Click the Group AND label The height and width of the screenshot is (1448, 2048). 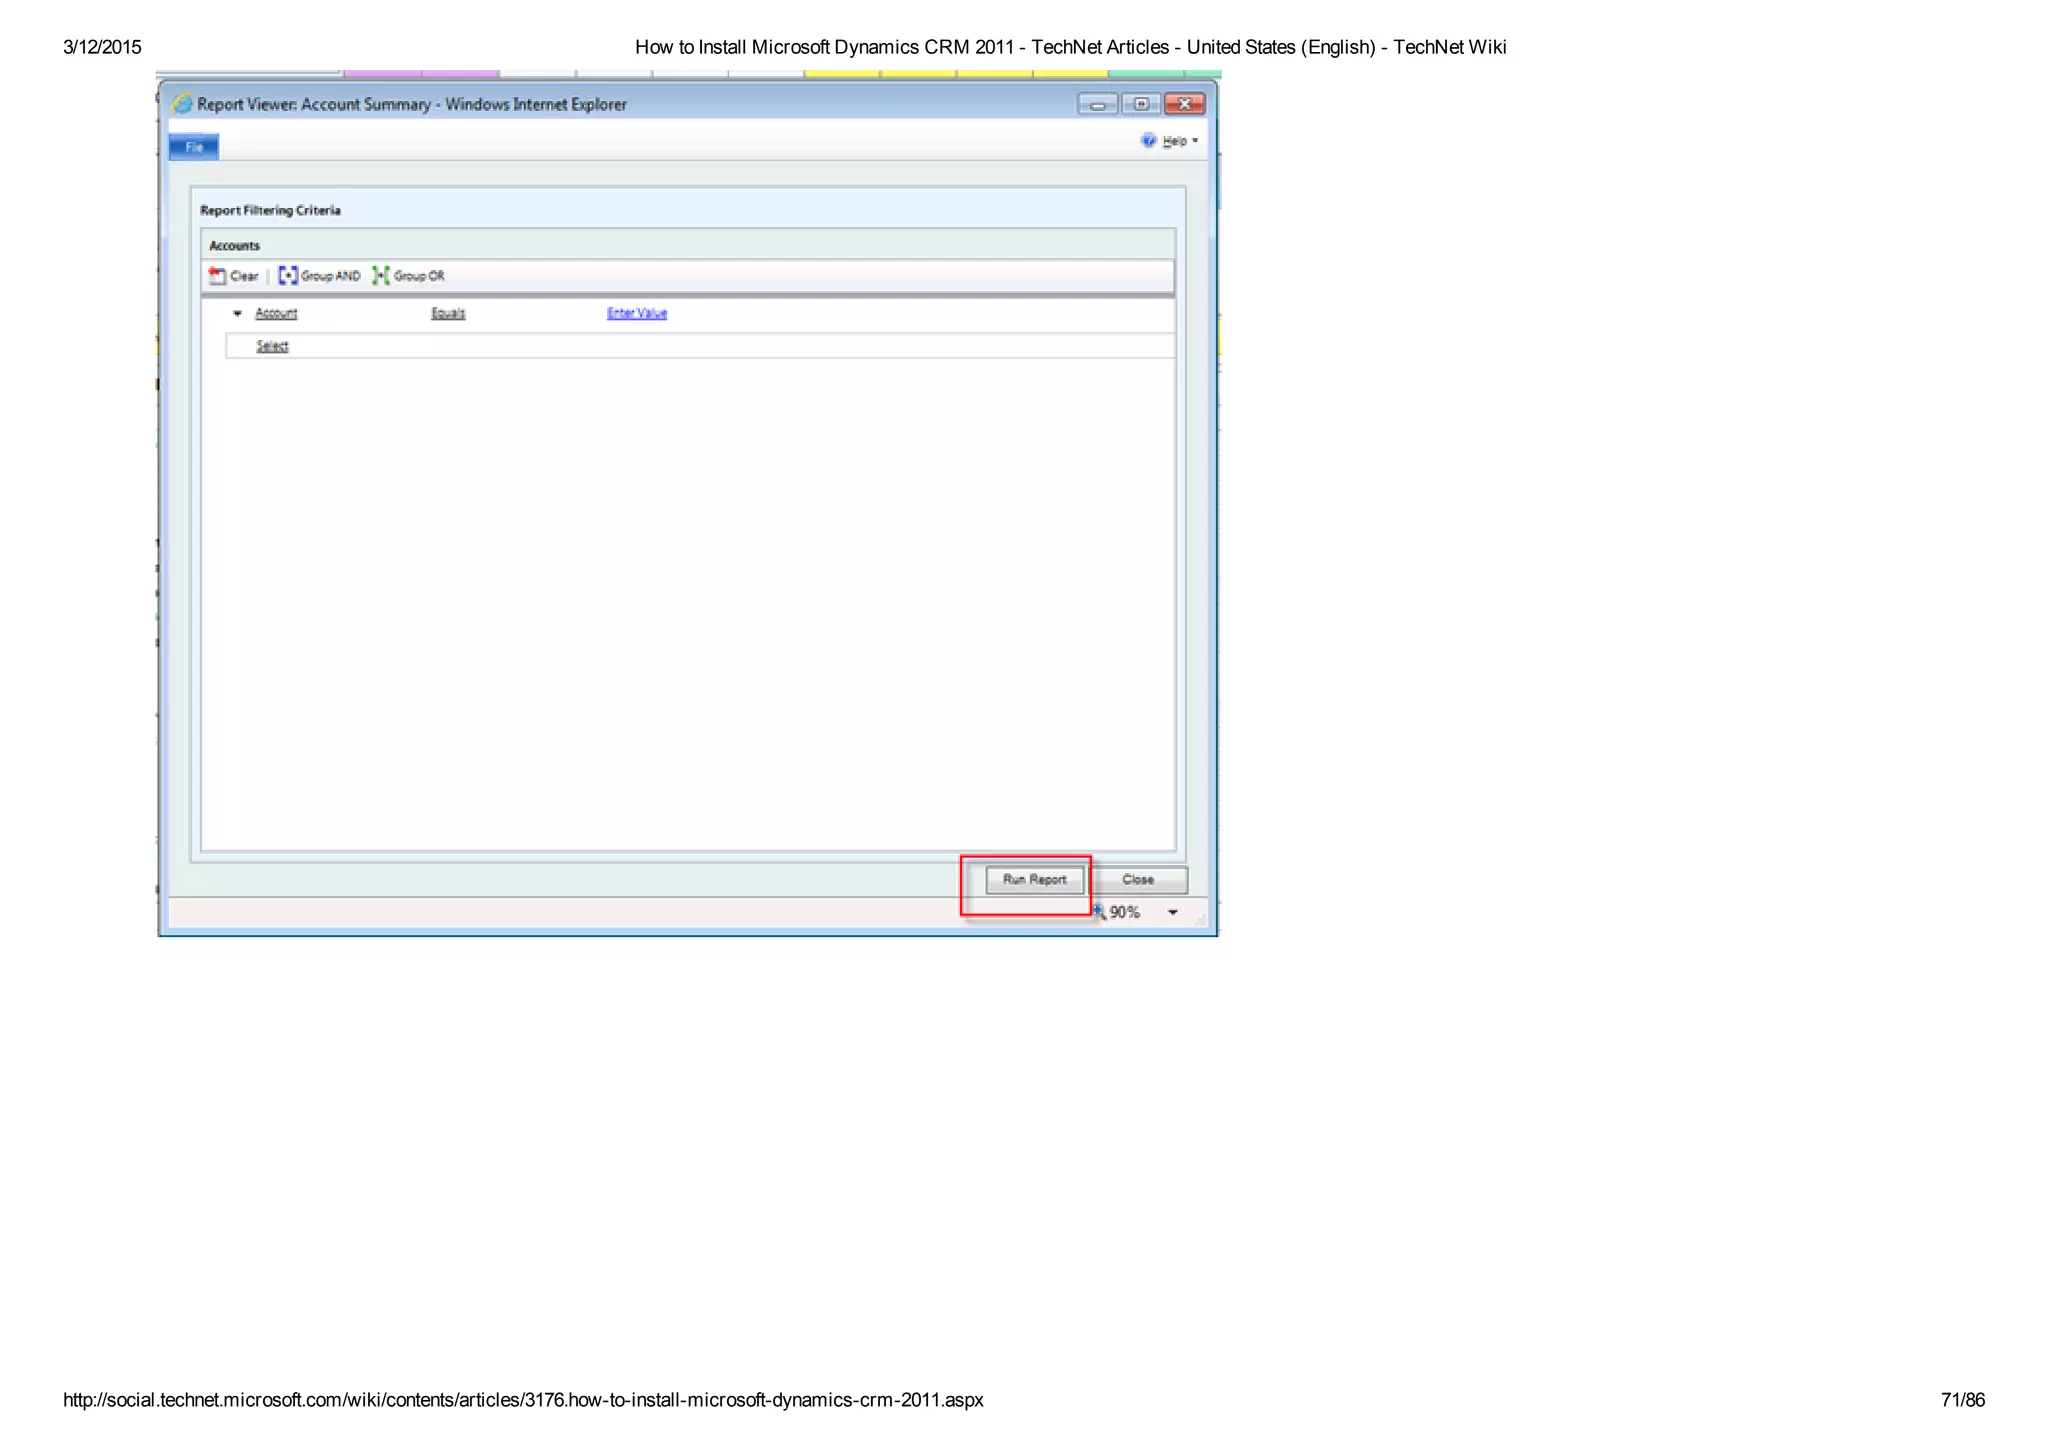pyautogui.click(x=331, y=276)
